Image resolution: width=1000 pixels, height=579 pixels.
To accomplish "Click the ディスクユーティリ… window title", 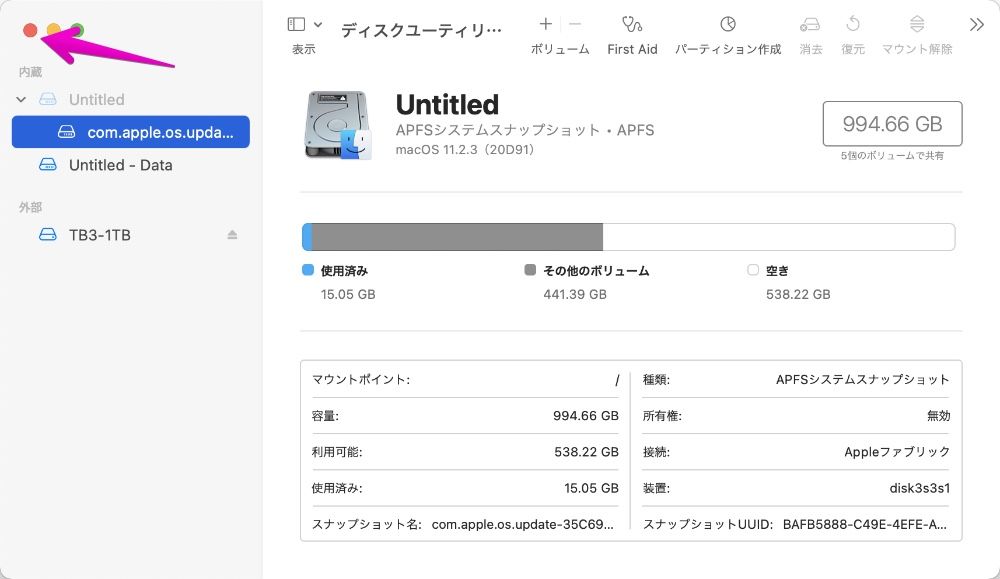I will [x=422, y=31].
